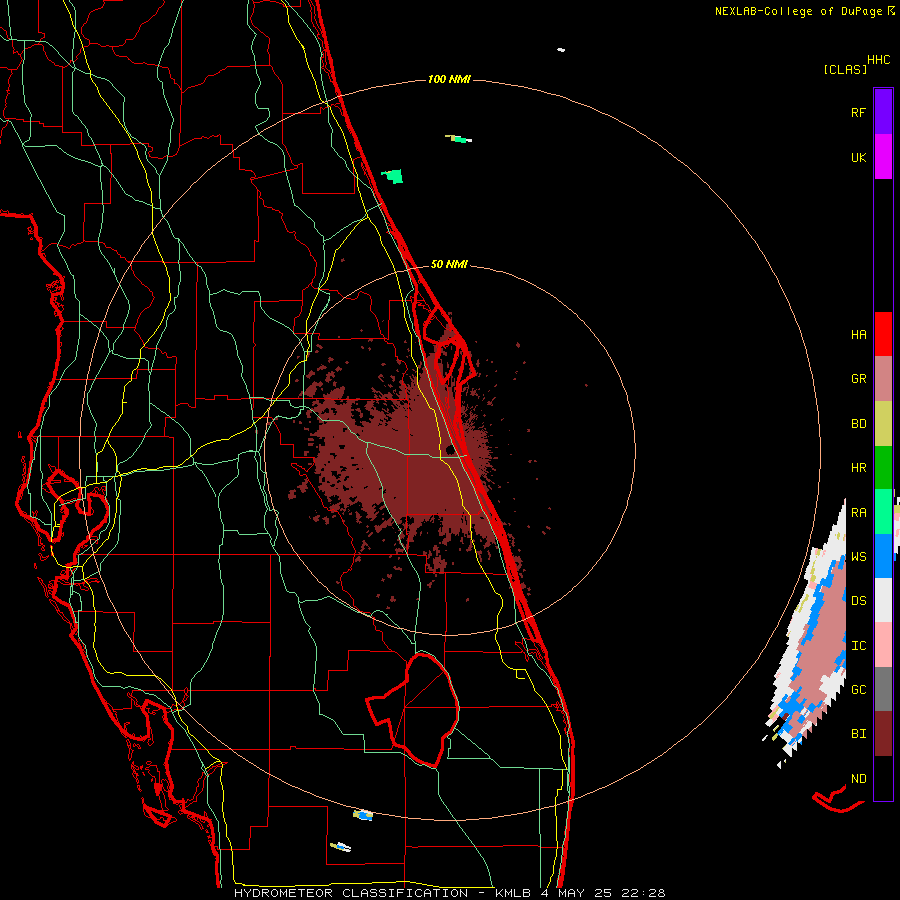The height and width of the screenshot is (900, 900).
Task: Click the DS legend label
Action: pyautogui.click(x=858, y=601)
